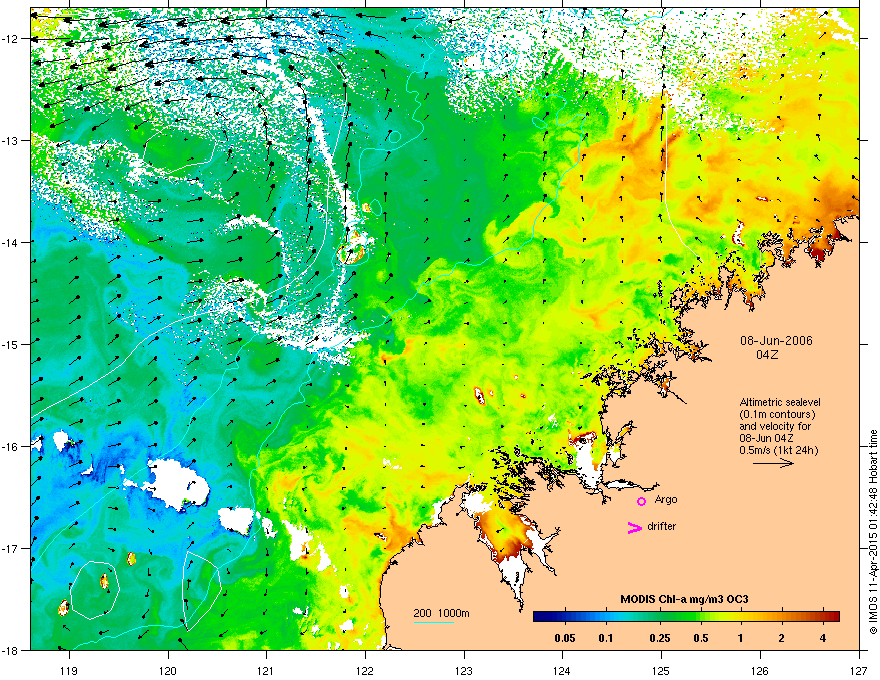Click the '0.5m/s (1kt 24h)' scale text
Screen dimensions: 880x680
(779, 450)
